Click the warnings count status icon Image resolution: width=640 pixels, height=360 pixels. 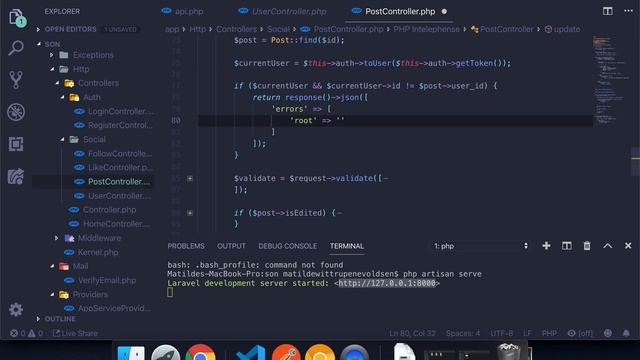tap(36, 333)
